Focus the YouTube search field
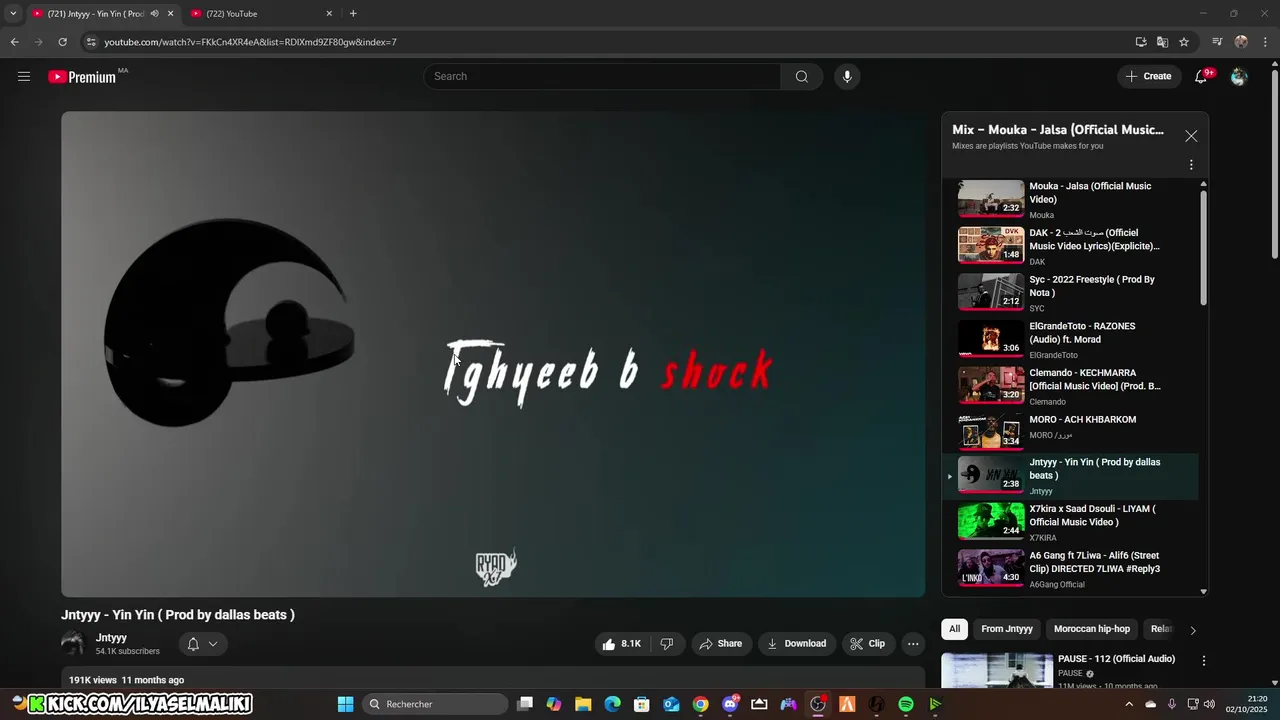The height and width of the screenshot is (720, 1280). (602, 76)
